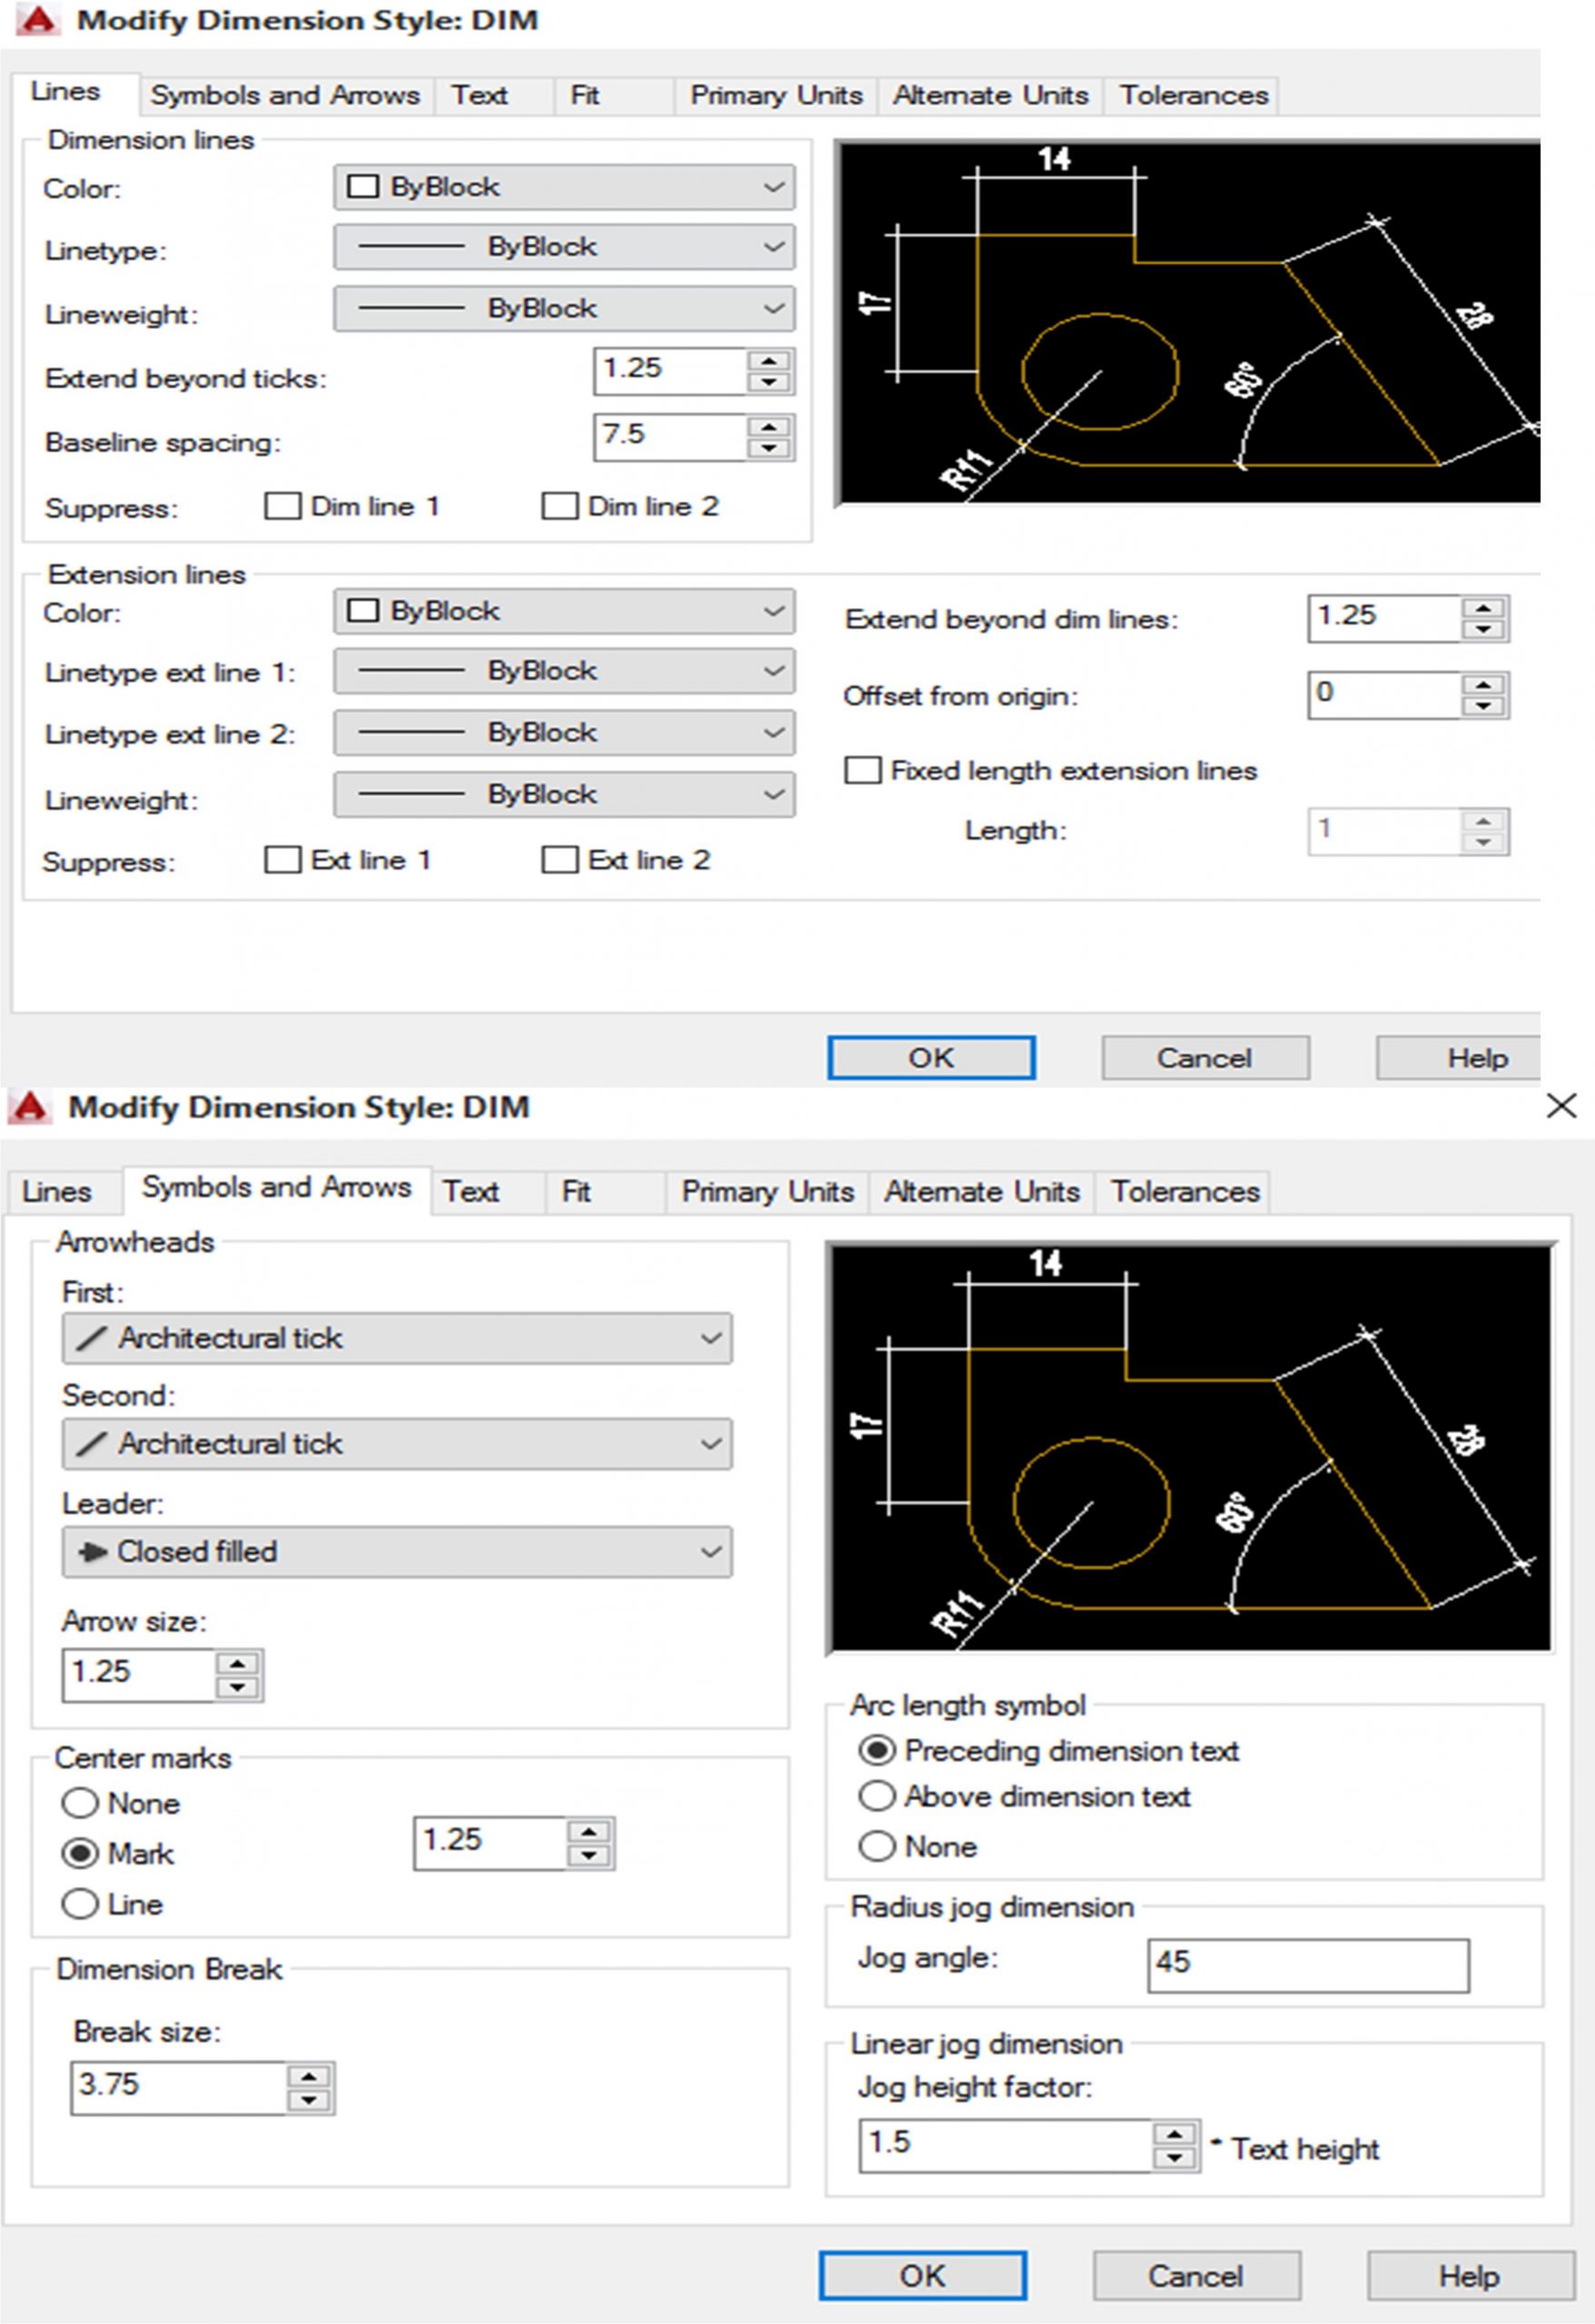Click the Jog angle input field
The image size is (1595, 2324).
(1307, 1962)
